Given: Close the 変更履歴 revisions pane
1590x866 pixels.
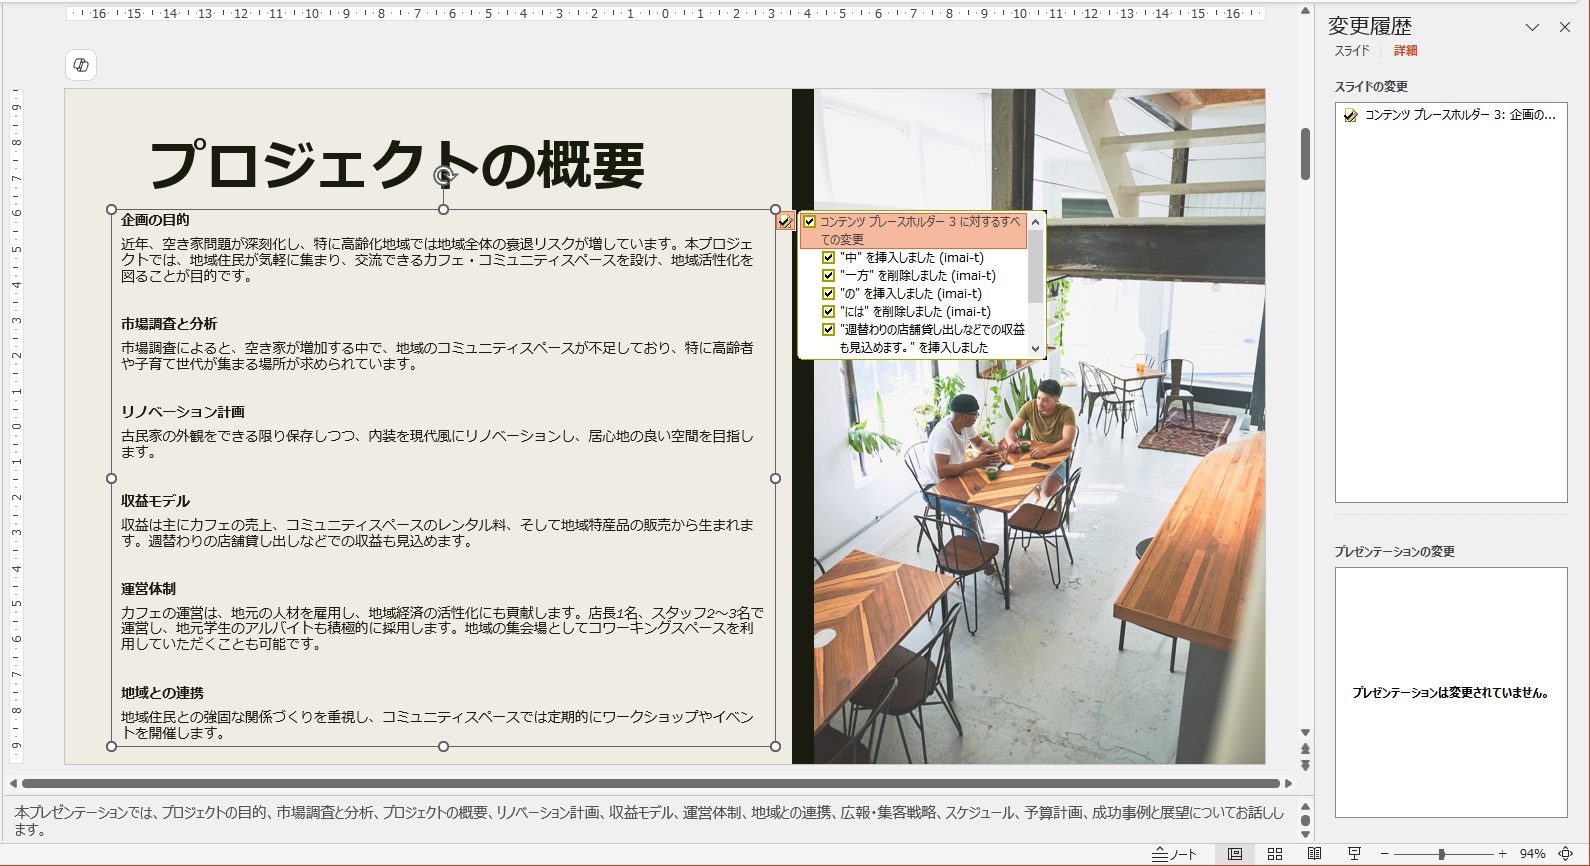Looking at the screenshot, I should click(x=1565, y=27).
